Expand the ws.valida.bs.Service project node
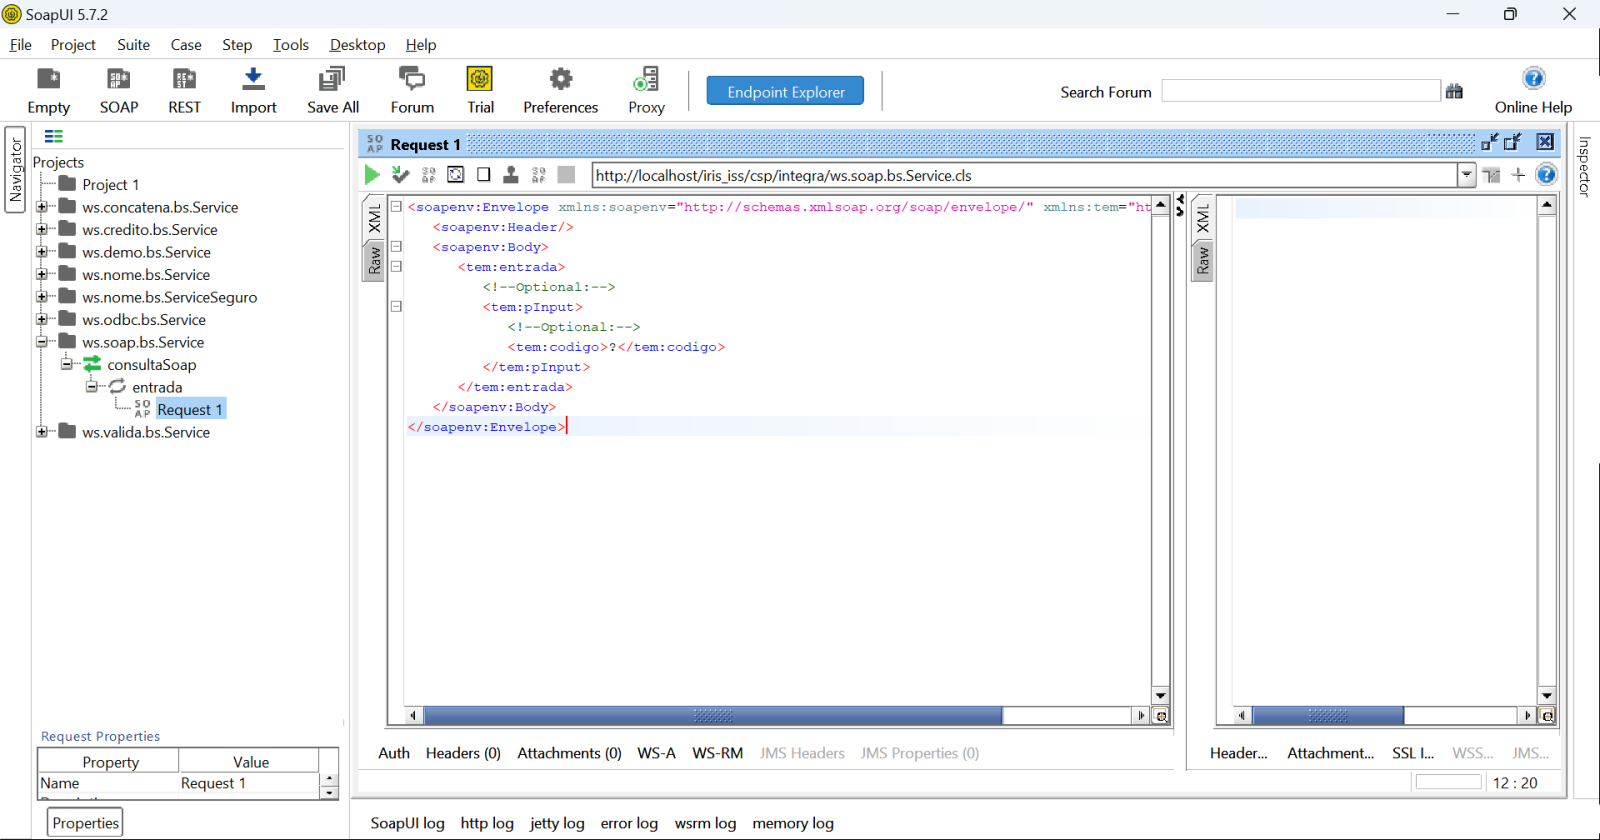The image size is (1600, 840). pos(42,432)
